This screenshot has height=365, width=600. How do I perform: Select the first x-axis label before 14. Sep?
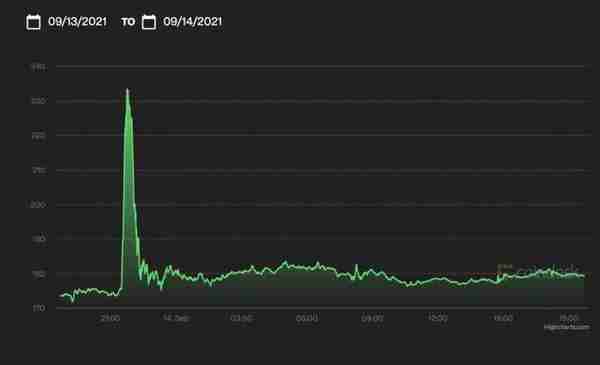pos(111,318)
